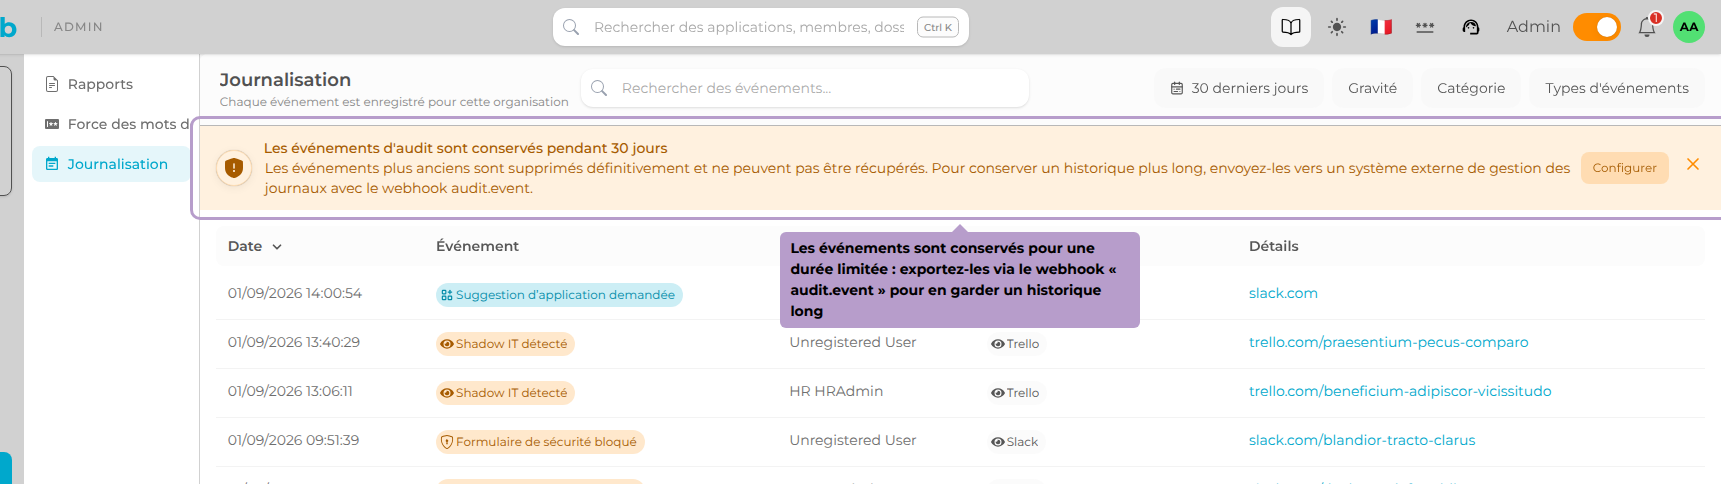Open the password asterisks icon
This screenshot has width=1721, height=484.
[x=1425, y=27]
